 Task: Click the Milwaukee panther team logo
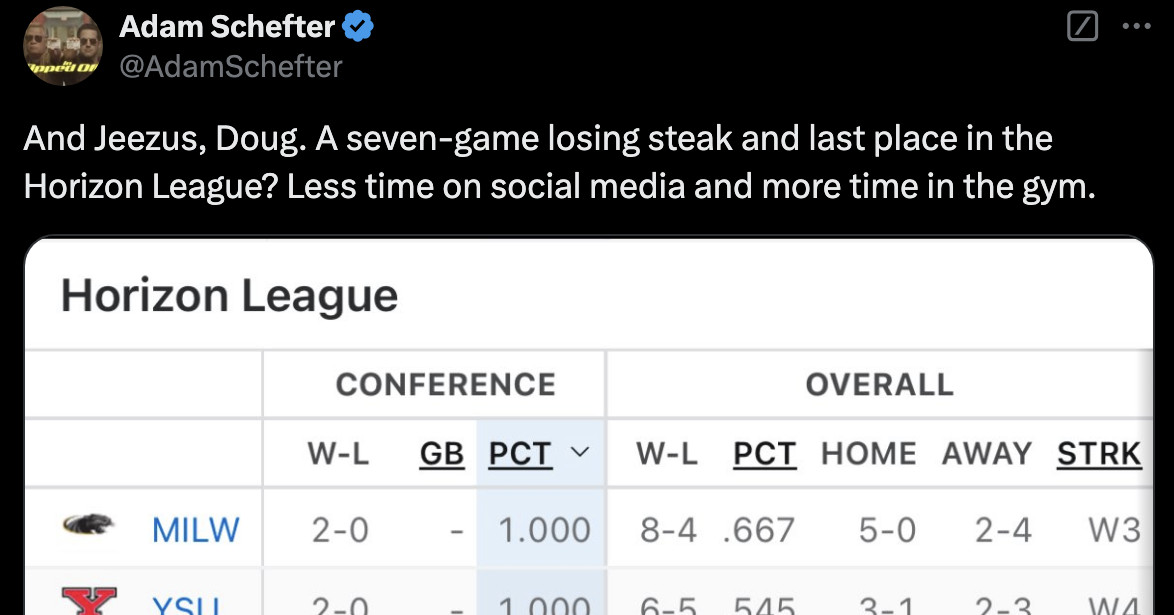[87, 526]
